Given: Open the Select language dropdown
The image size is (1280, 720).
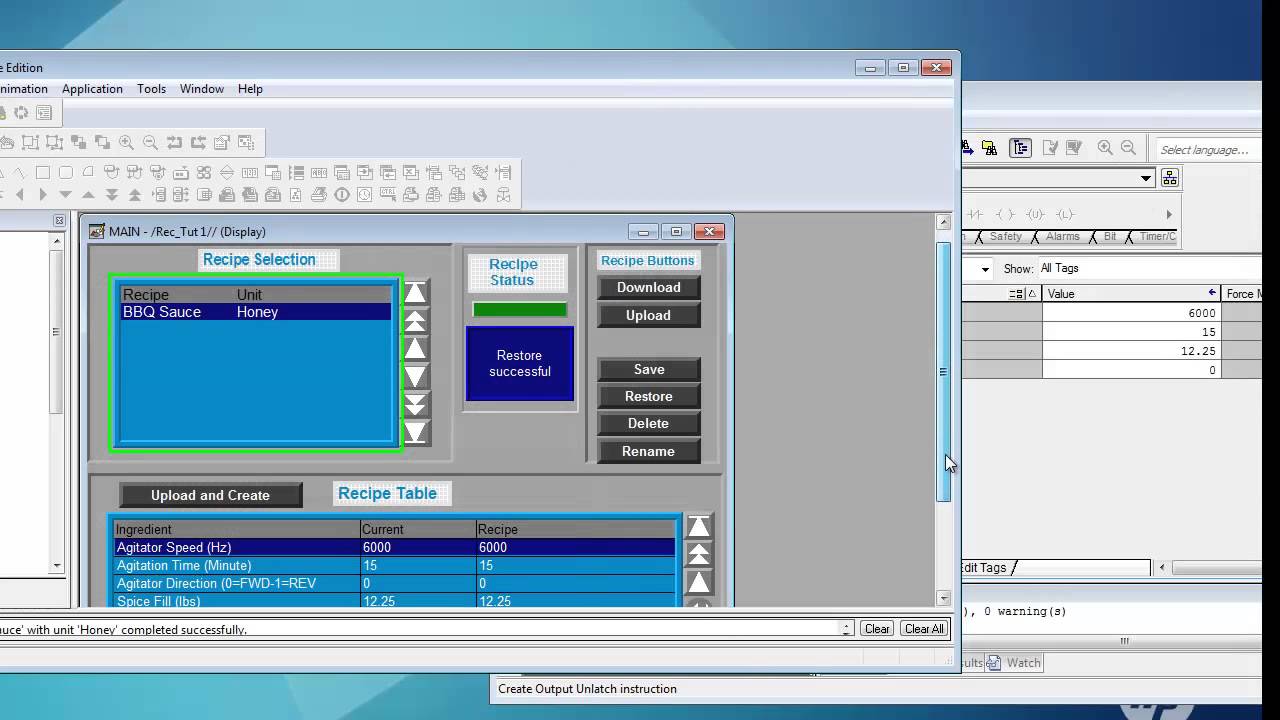Looking at the screenshot, I should (1208, 150).
